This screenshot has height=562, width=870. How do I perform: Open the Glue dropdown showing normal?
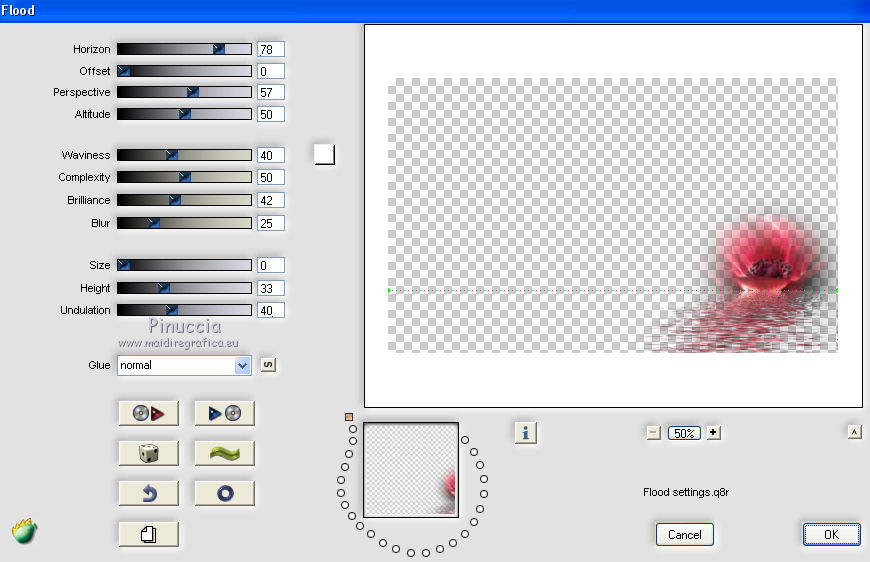pyautogui.click(x=184, y=365)
